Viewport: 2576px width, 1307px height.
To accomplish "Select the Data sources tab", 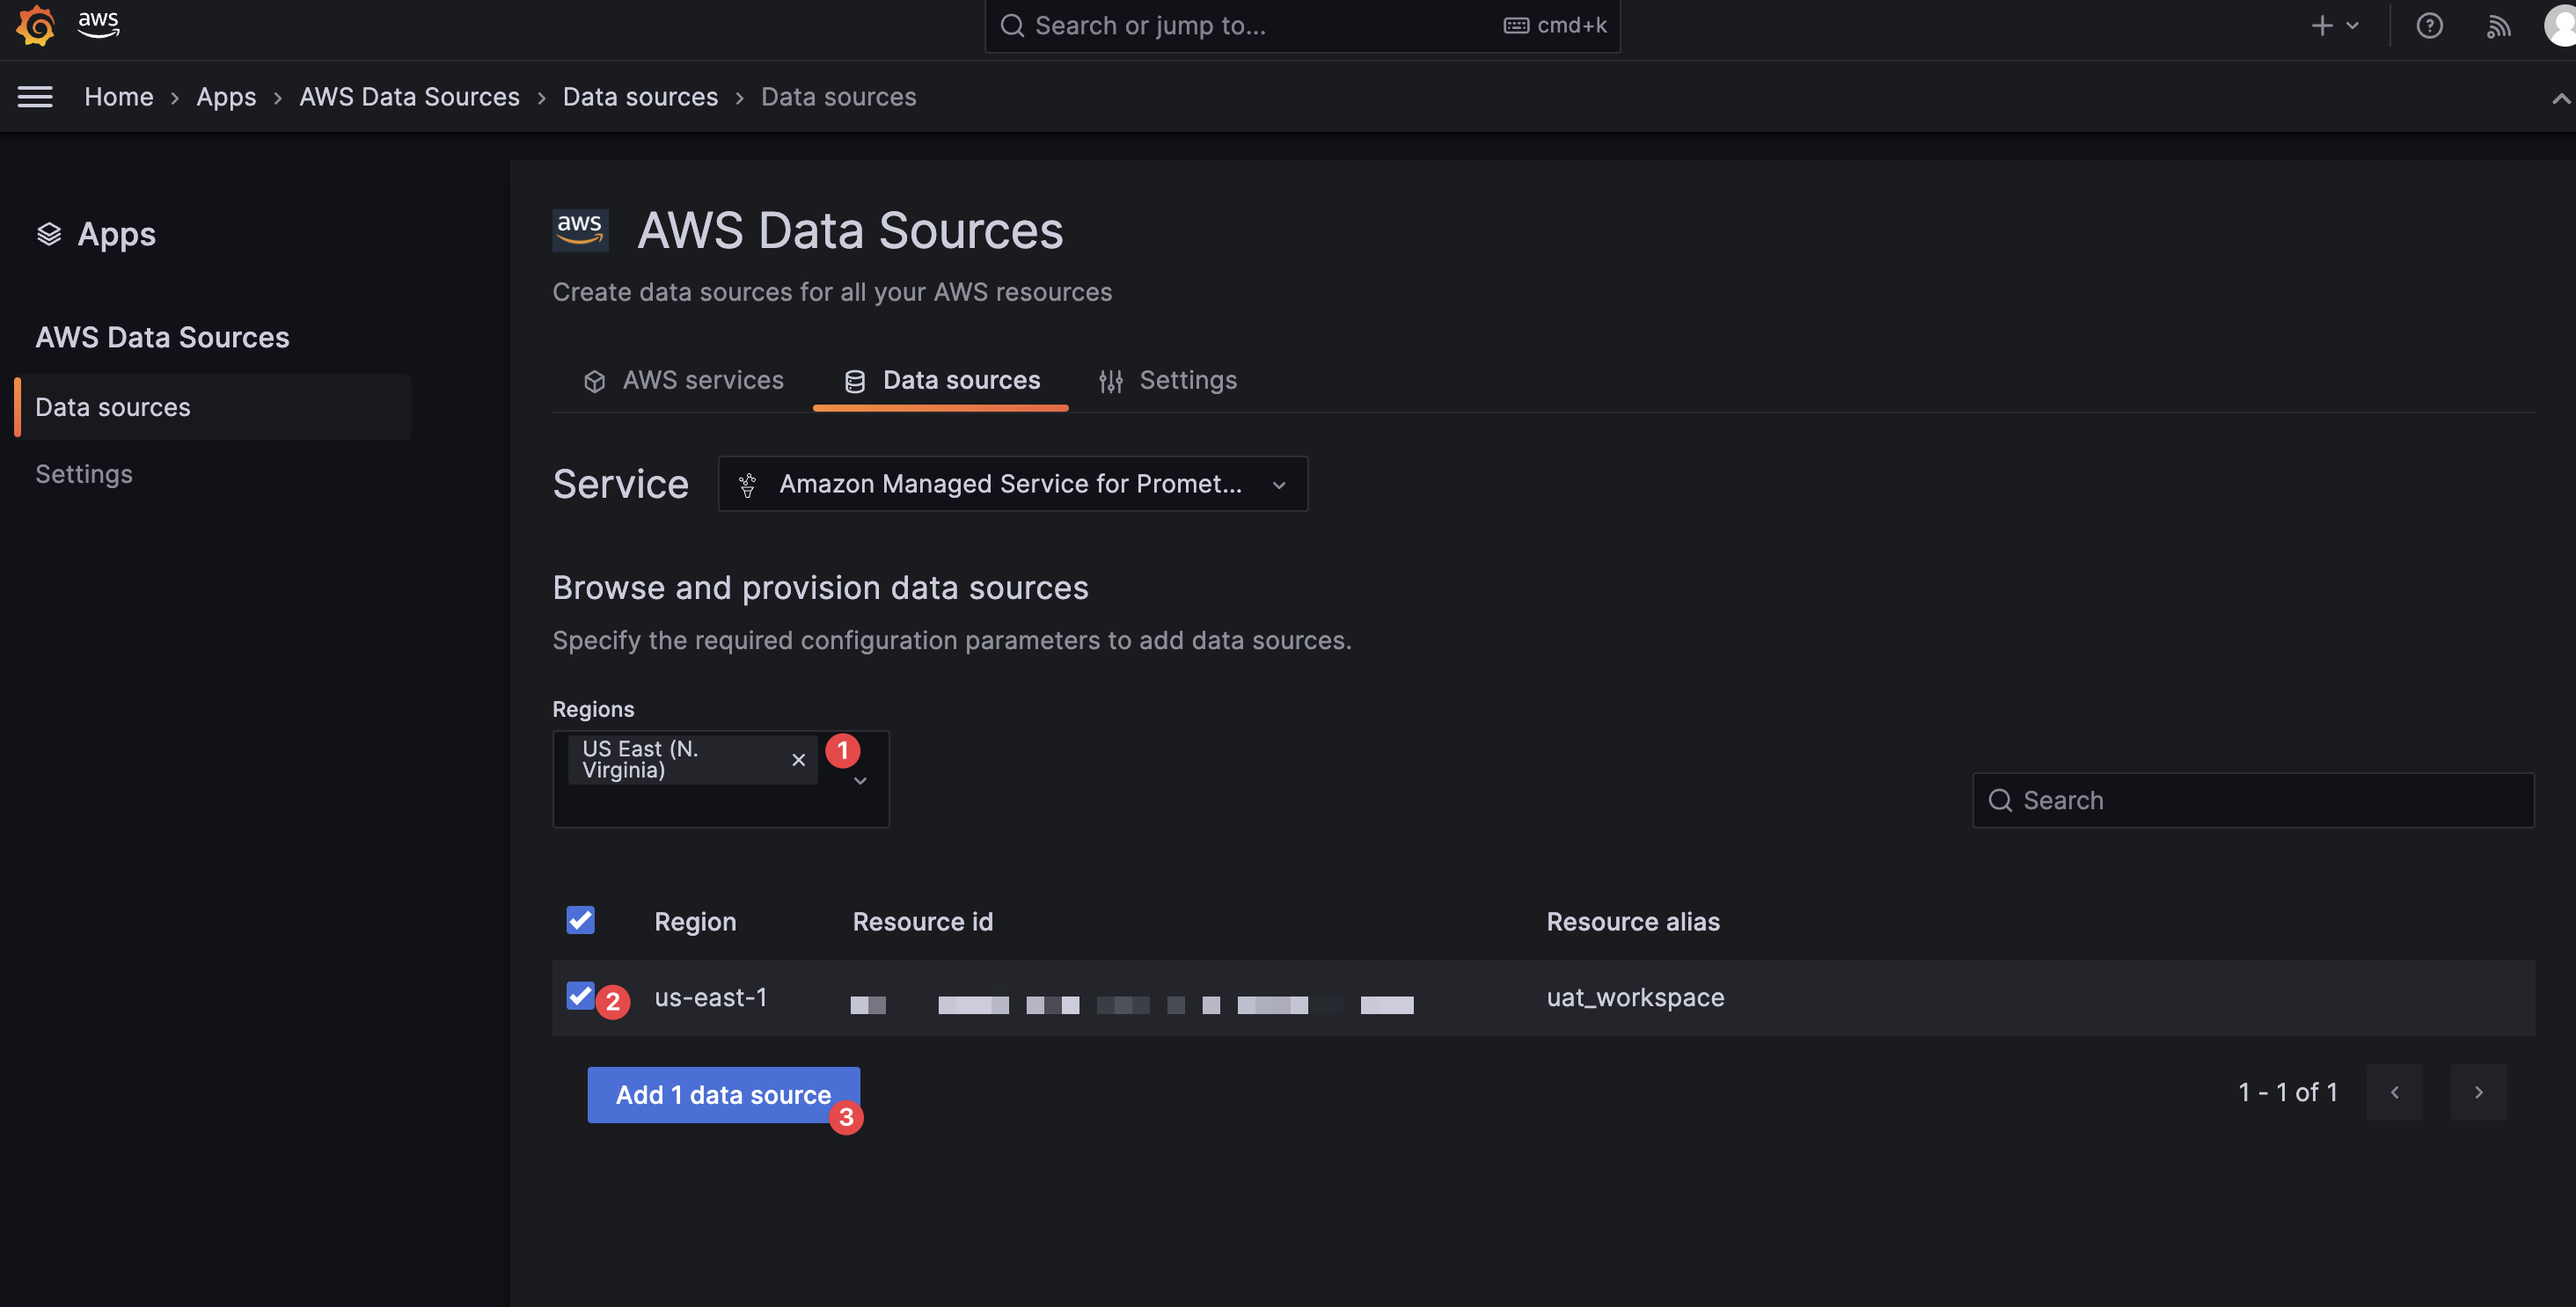I will click(x=941, y=380).
